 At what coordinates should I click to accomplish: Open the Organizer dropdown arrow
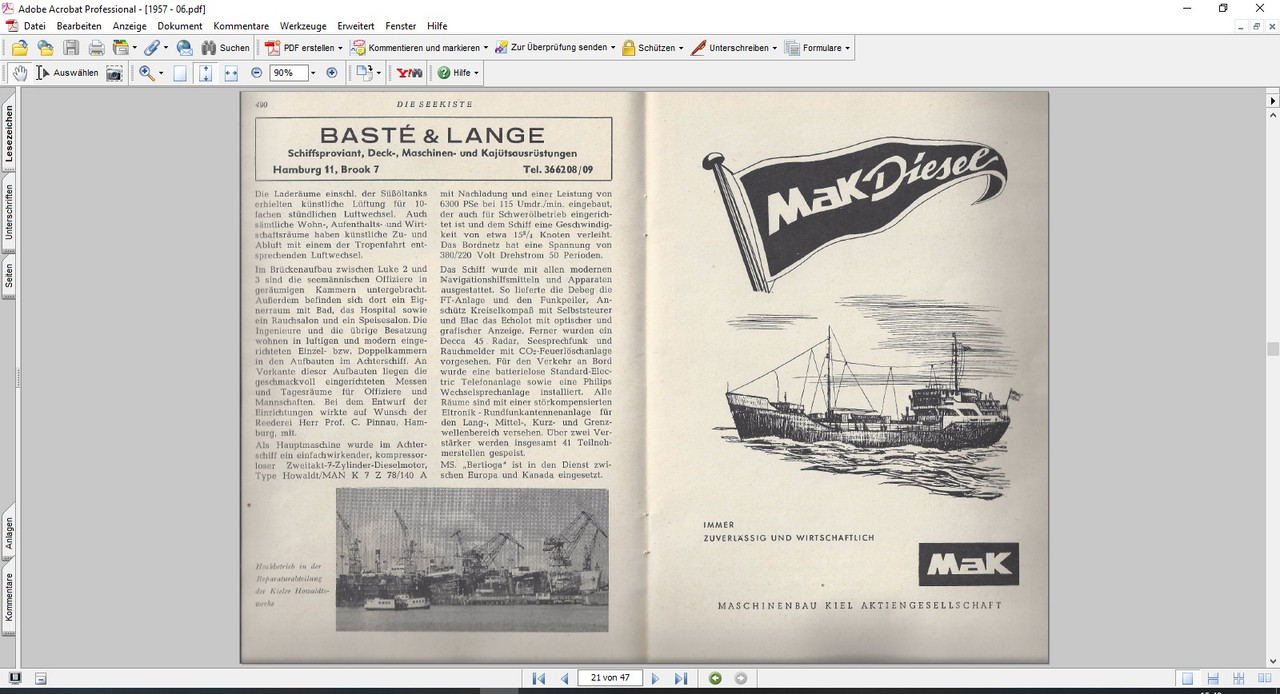(x=135, y=47)
